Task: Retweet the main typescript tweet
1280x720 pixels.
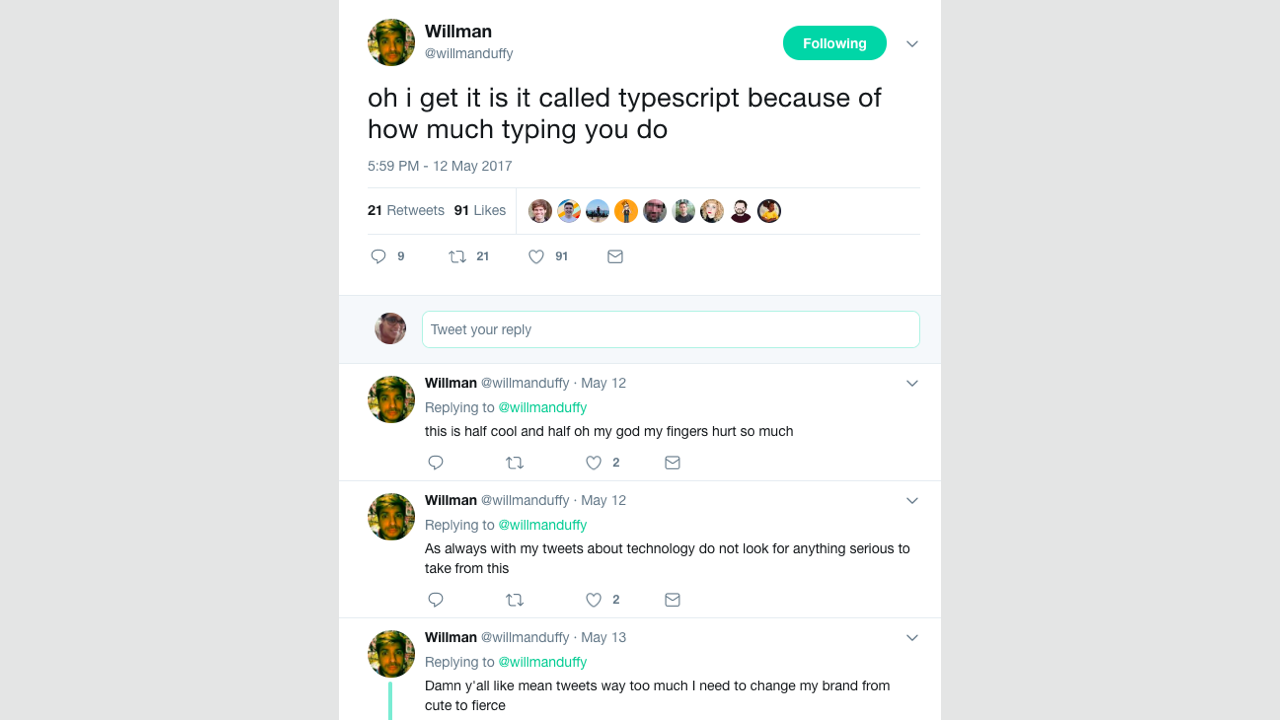Action: pyautogui.click(x=458, y=257)
